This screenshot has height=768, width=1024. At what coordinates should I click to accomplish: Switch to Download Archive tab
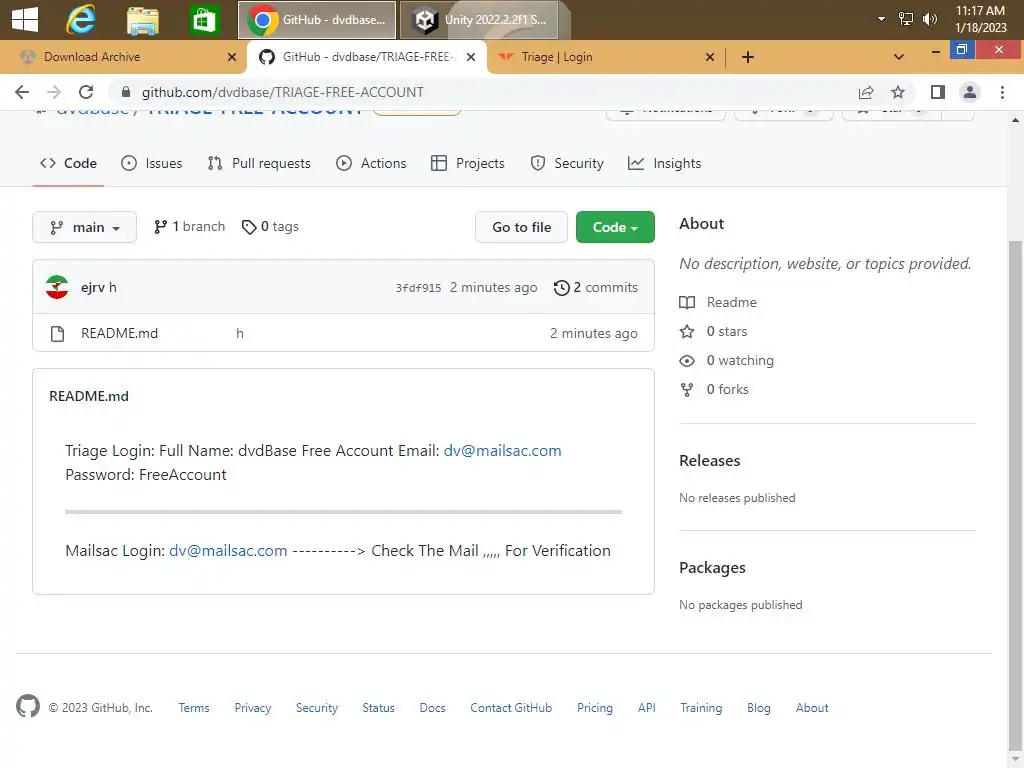pos(122,57)
